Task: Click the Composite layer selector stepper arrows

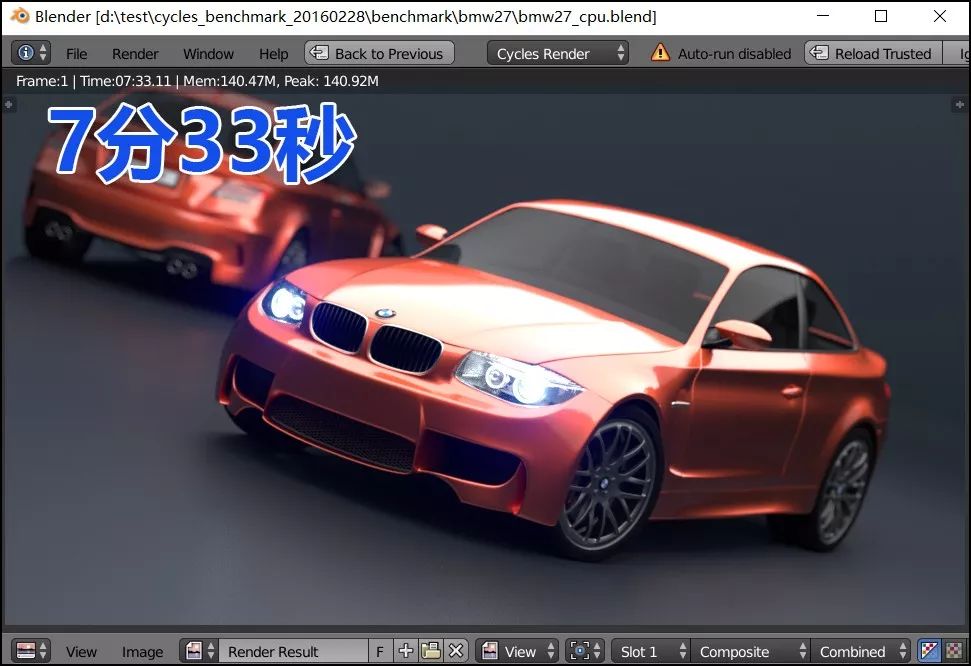Action: click(802, 651)
